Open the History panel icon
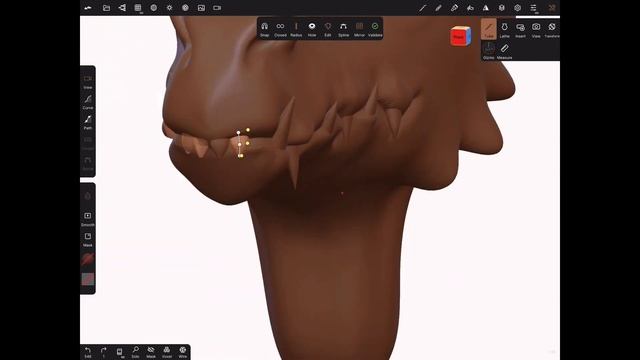Viewport: 640px width, 360px height. tap(120, 352)
